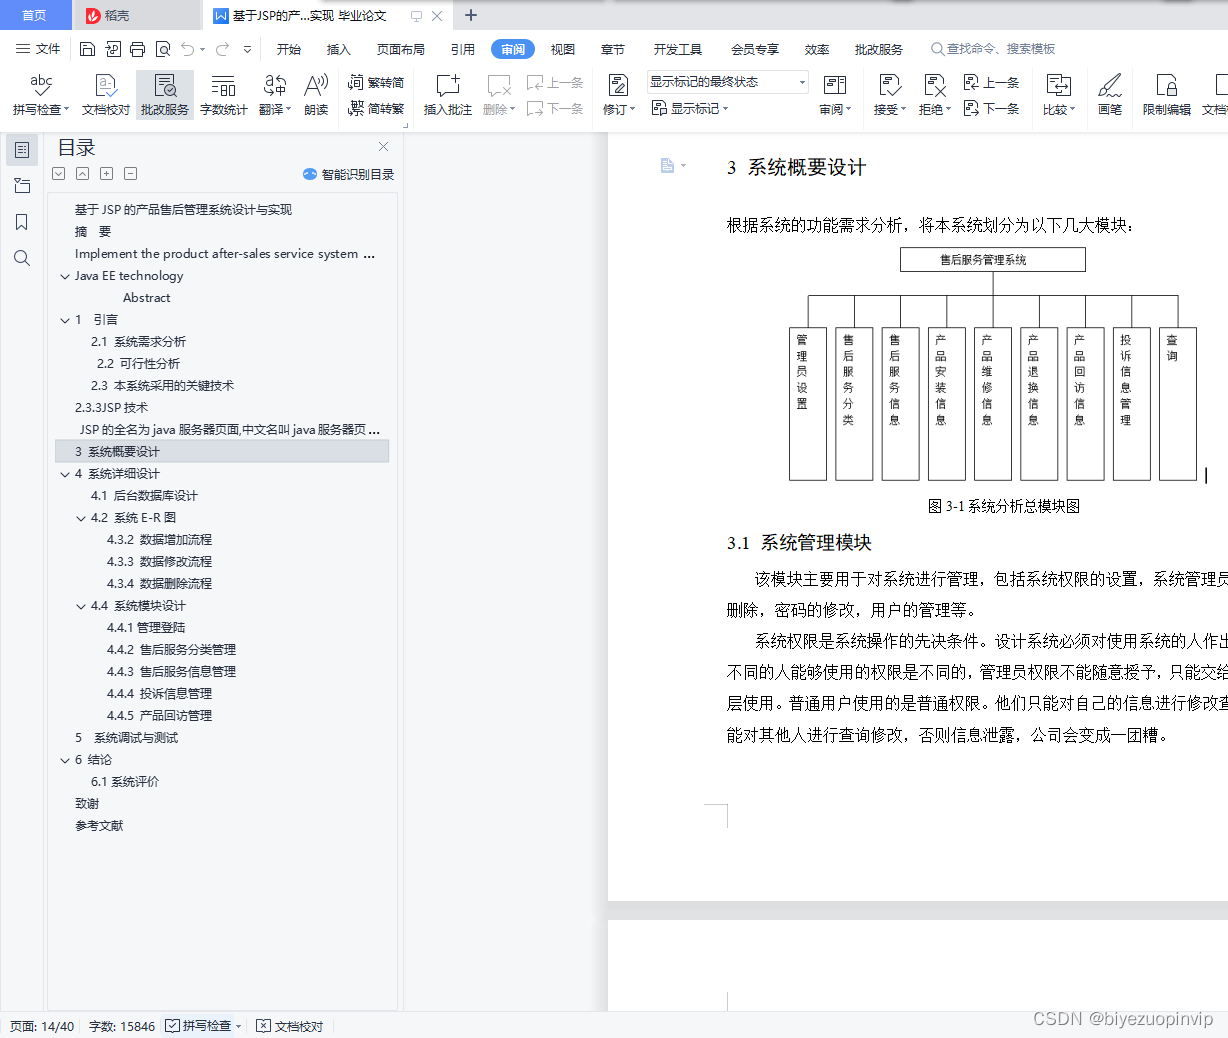Open the chapter navigation sidebar icon

point(22,186)
